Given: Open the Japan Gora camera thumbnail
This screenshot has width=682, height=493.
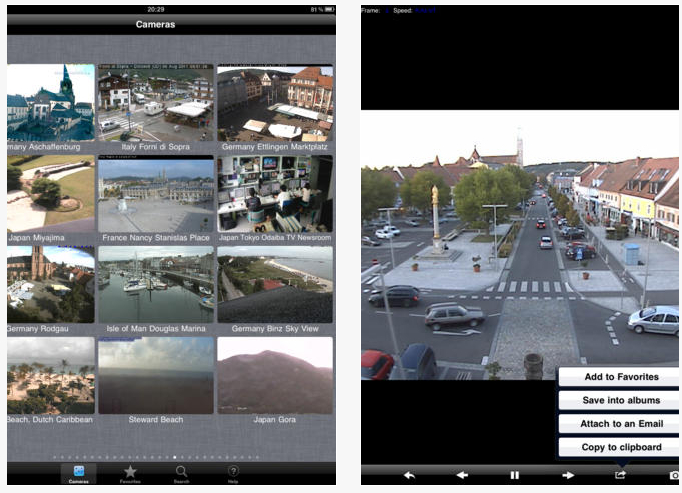Looking at the screenshot, I should click(275, 376).
